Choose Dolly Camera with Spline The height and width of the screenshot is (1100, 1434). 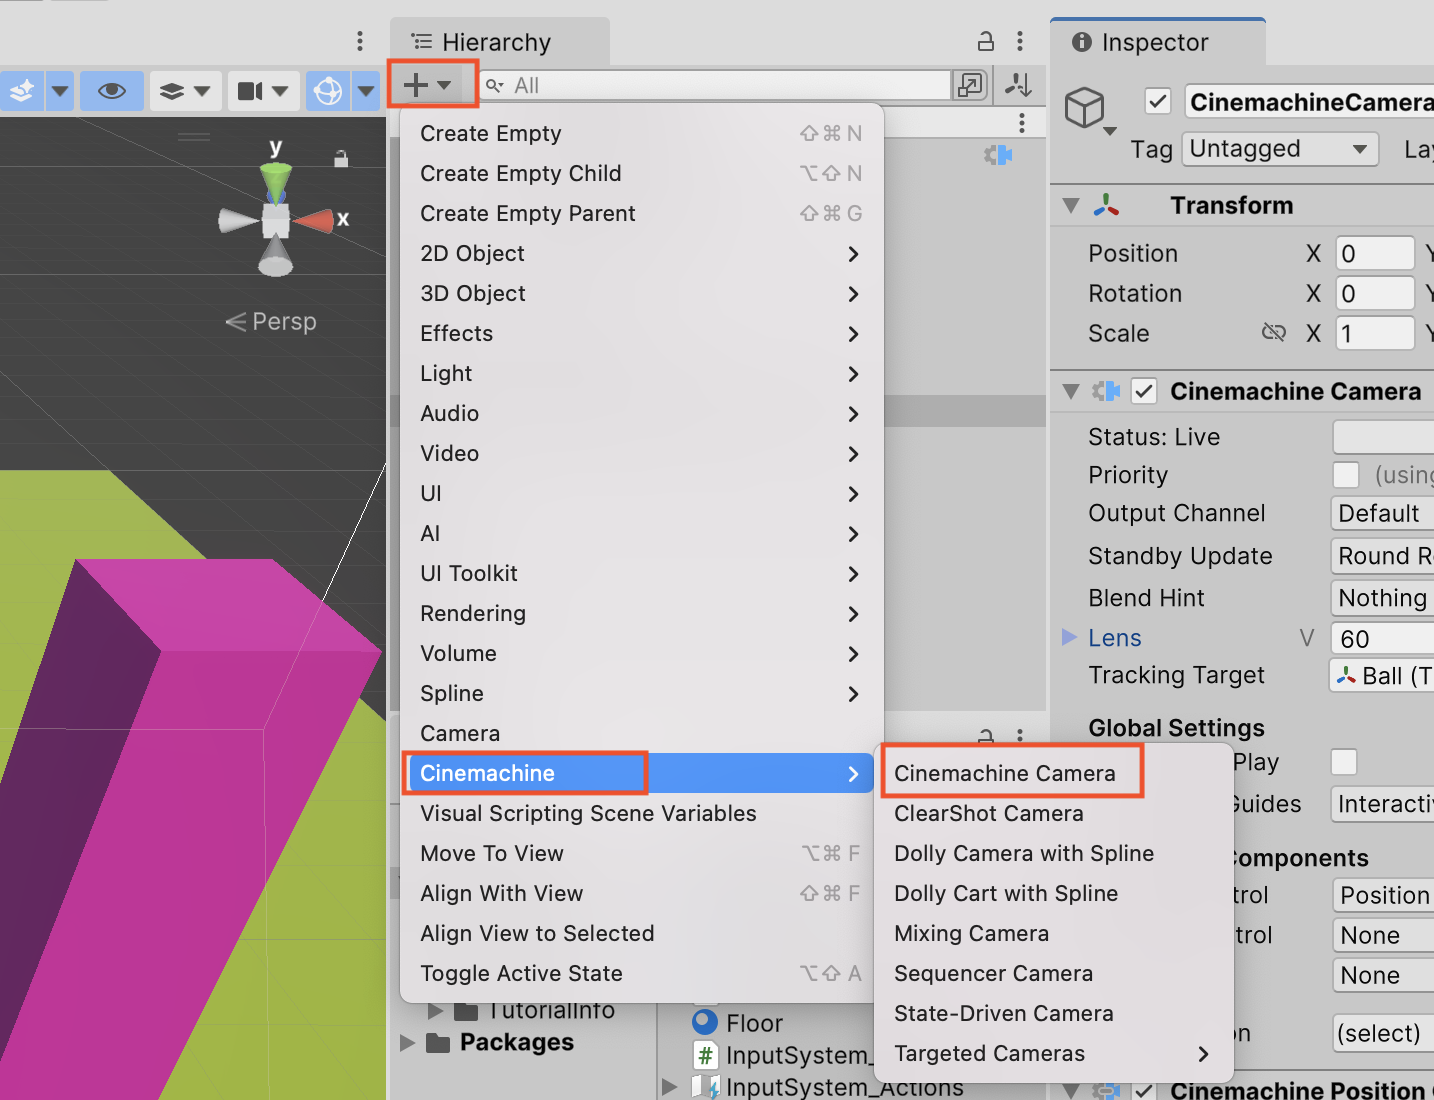tap(1023, 853)
